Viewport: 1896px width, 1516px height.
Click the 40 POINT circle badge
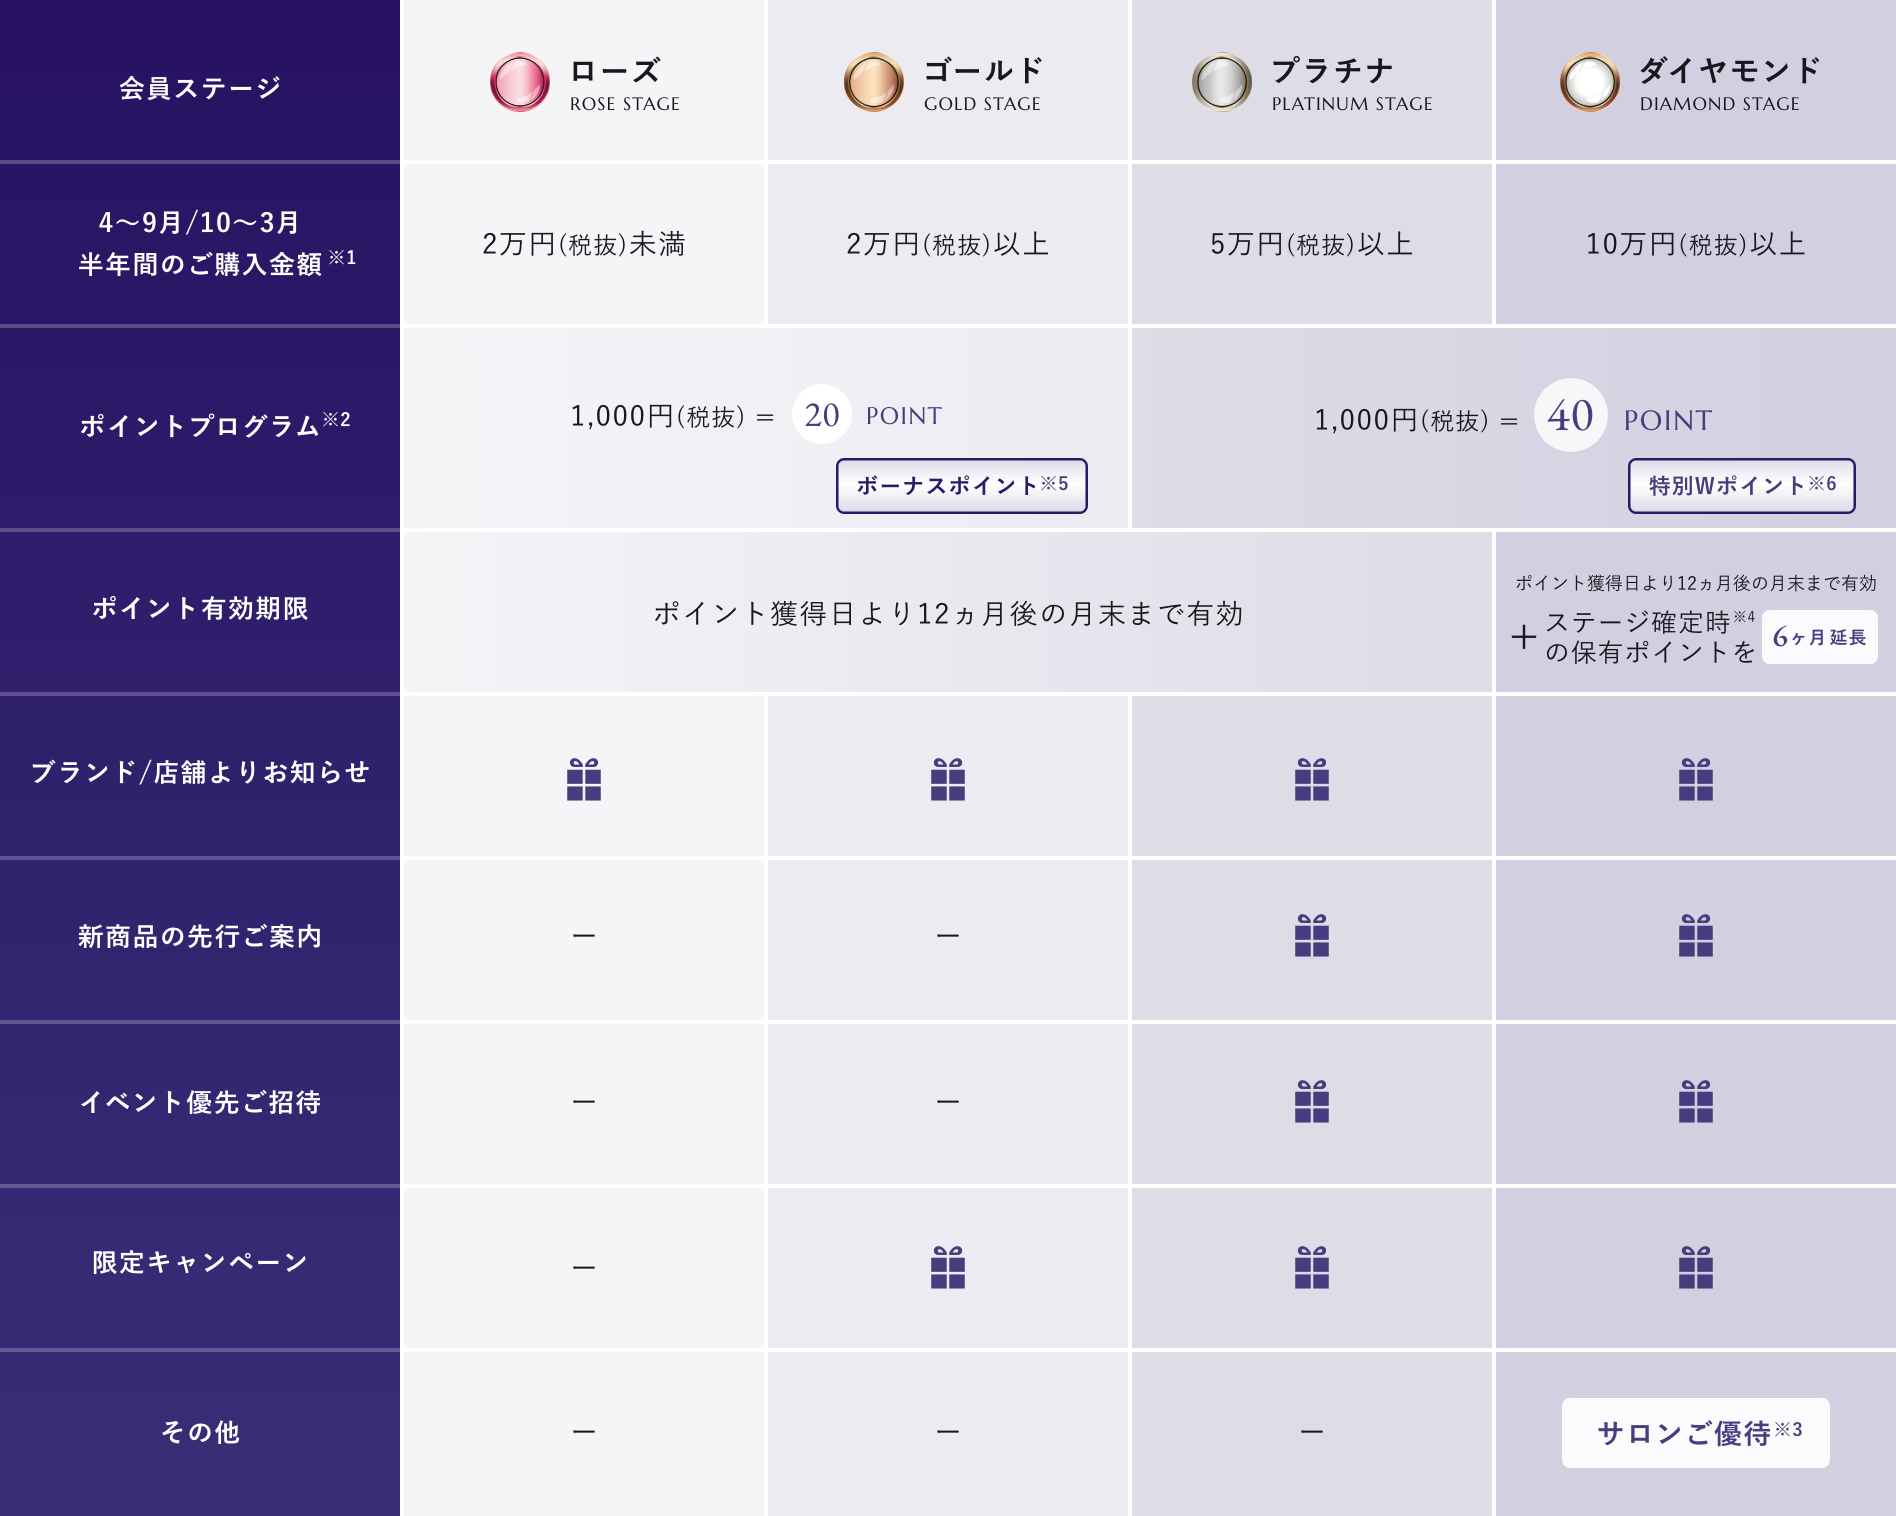1570,415
